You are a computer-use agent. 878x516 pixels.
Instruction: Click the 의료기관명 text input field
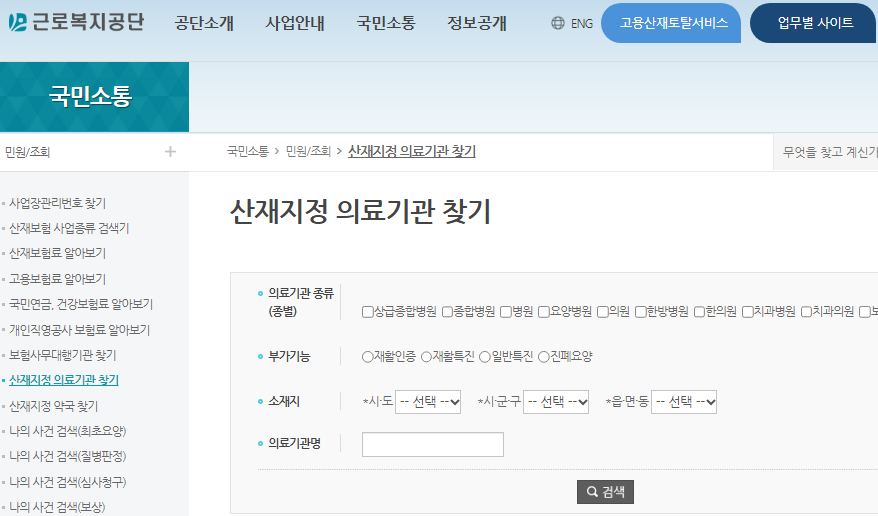point(433,444)
